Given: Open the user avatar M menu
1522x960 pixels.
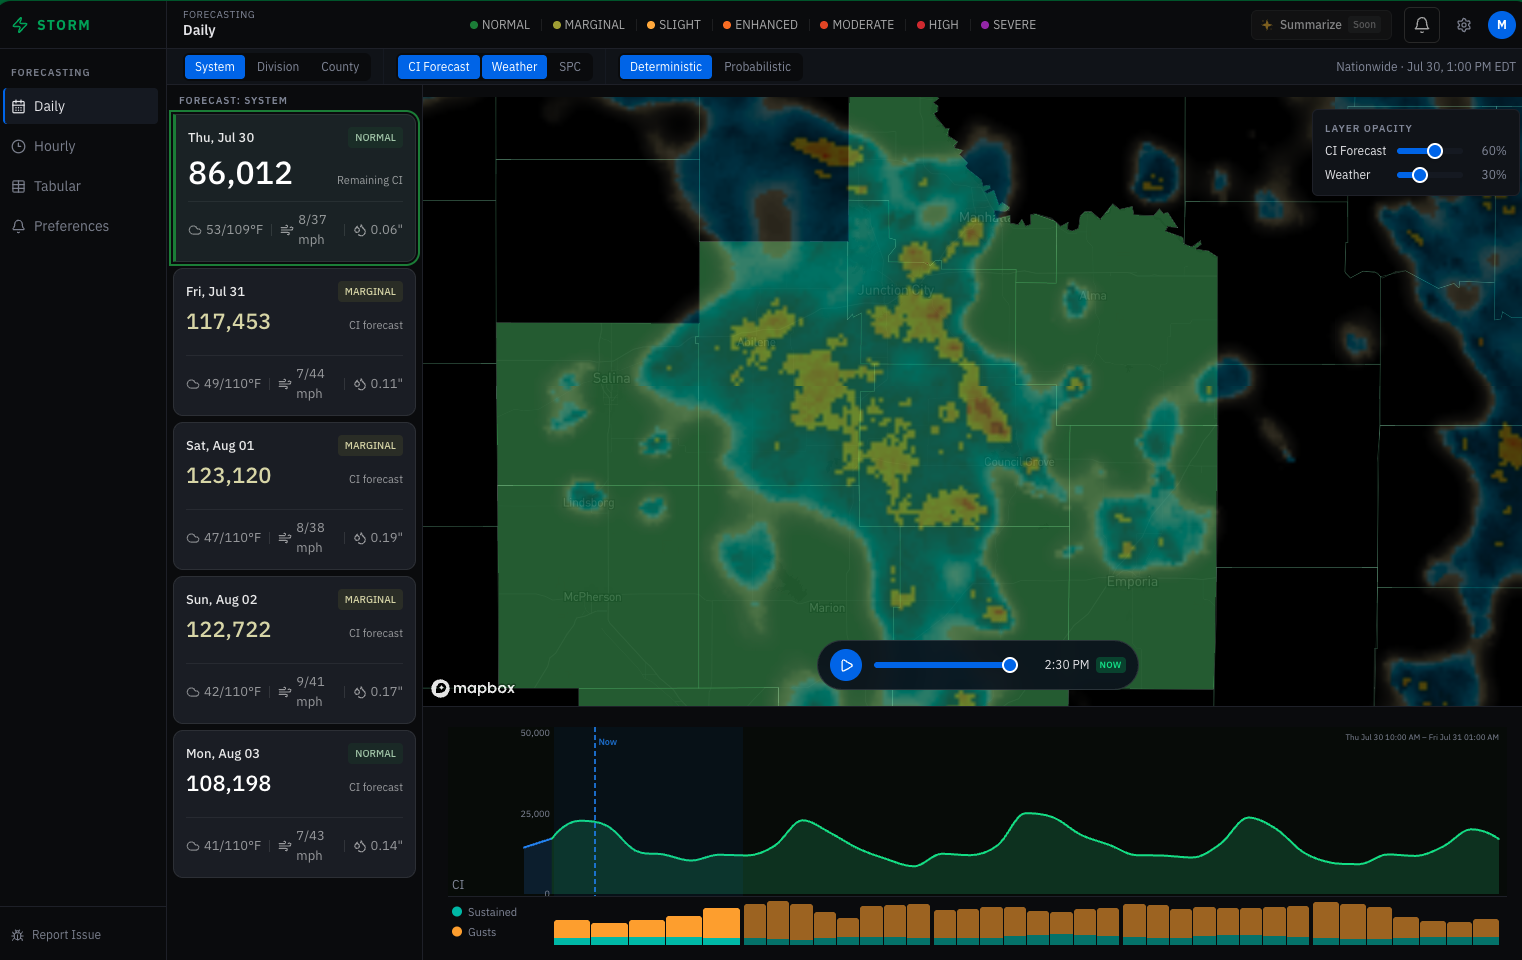Looking at the screenshot, I should (x=1502, y=25).
